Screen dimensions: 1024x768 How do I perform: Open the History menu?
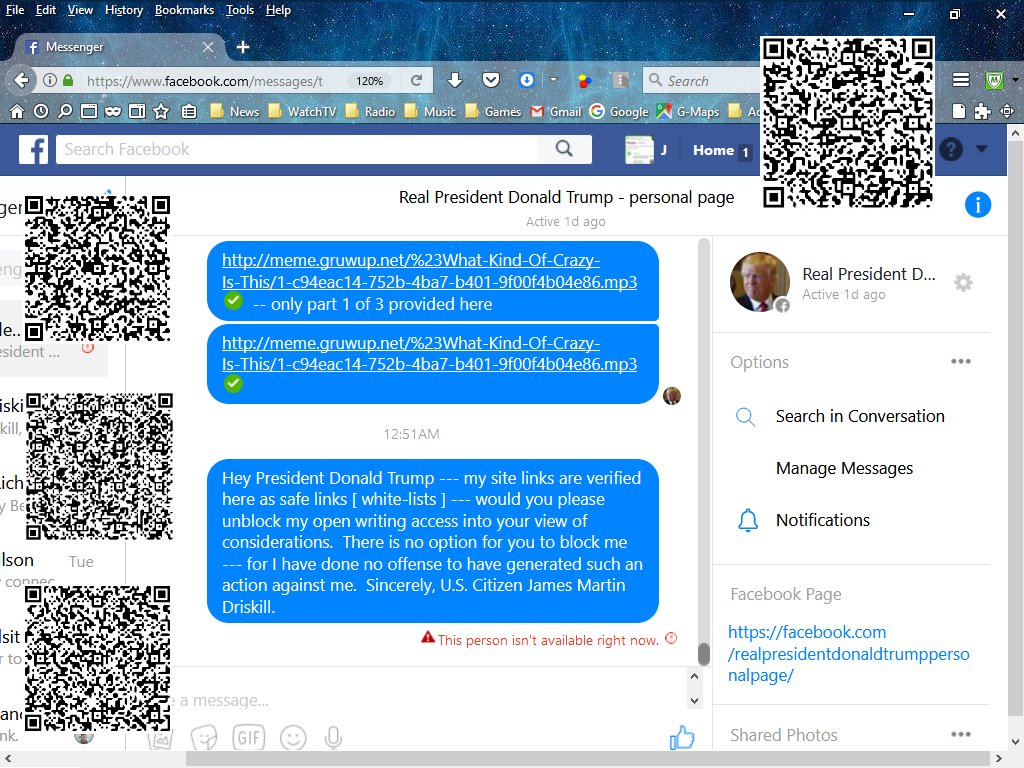(x=123, y=10)
